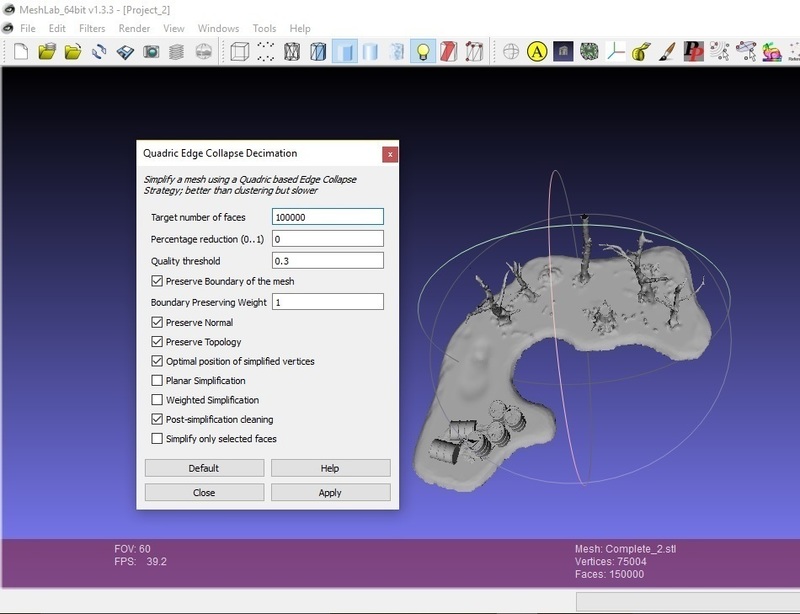
Task: Open the Edit menu
Action: [57, 29]
